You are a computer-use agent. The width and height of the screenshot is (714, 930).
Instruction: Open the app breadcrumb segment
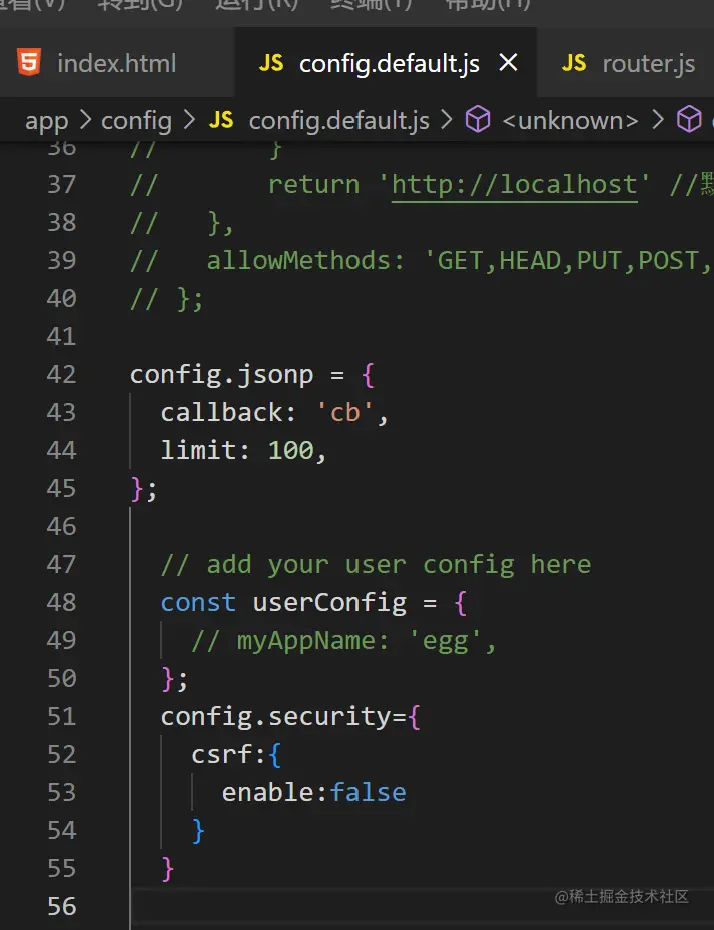point(47,121)
